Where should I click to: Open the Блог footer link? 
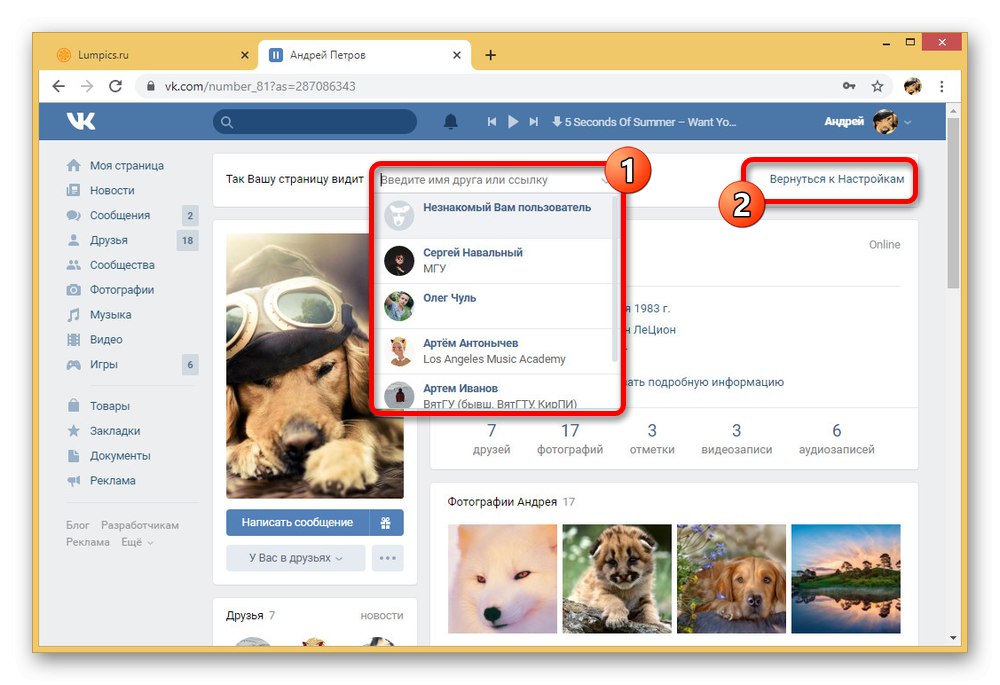pos(78,525)
